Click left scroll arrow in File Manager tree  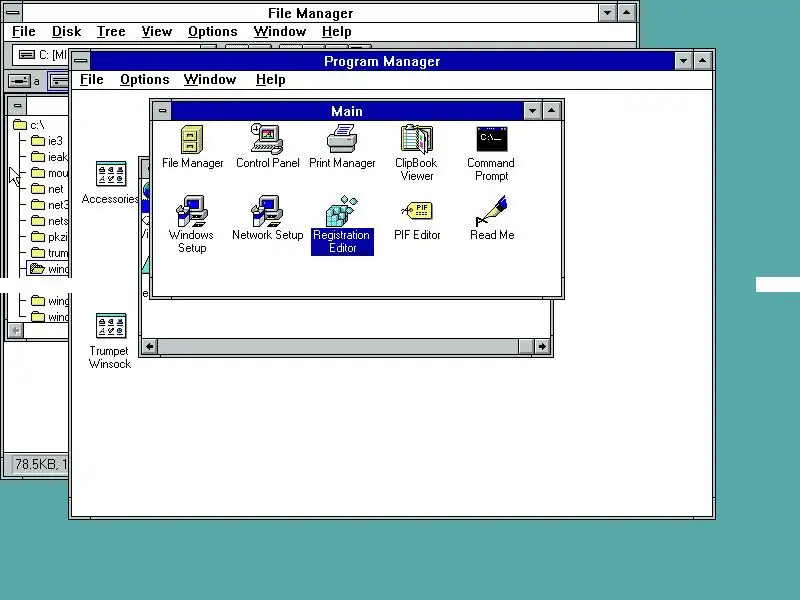coord(16,331)
